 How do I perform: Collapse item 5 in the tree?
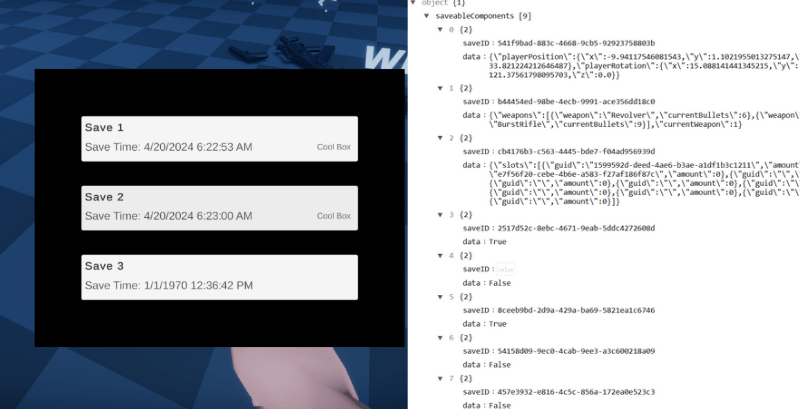tap(441, 297)
